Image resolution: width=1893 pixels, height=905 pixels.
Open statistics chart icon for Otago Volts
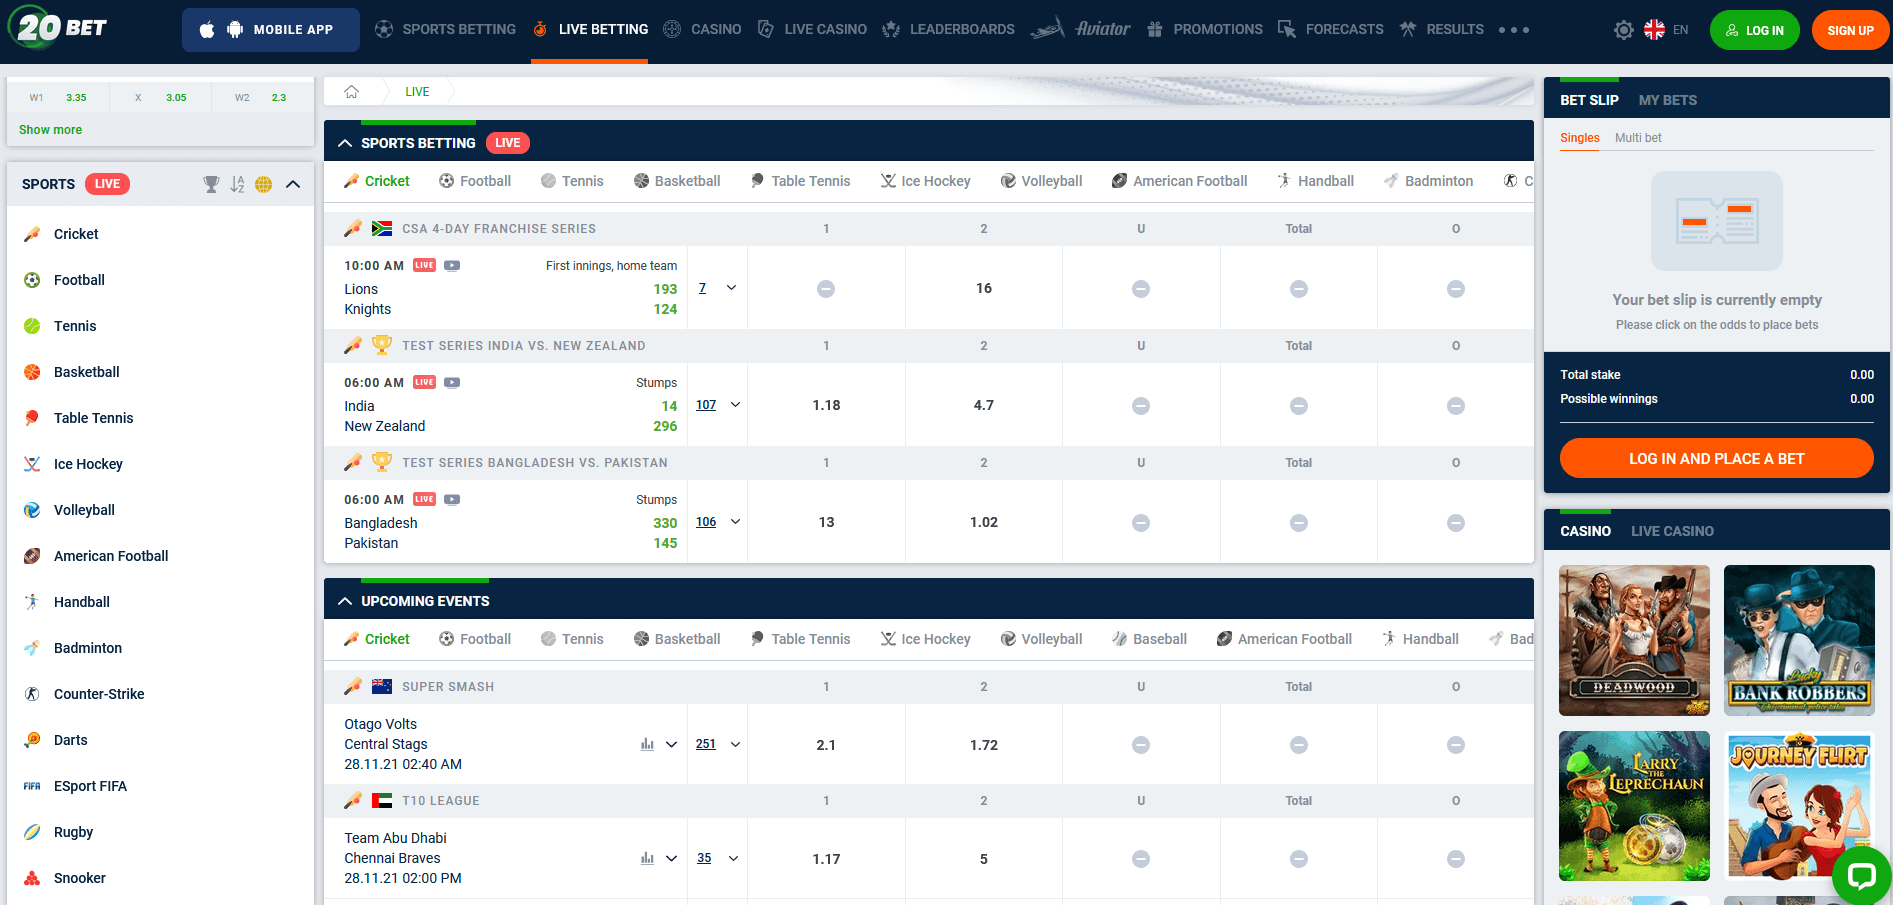coord(647,744)
